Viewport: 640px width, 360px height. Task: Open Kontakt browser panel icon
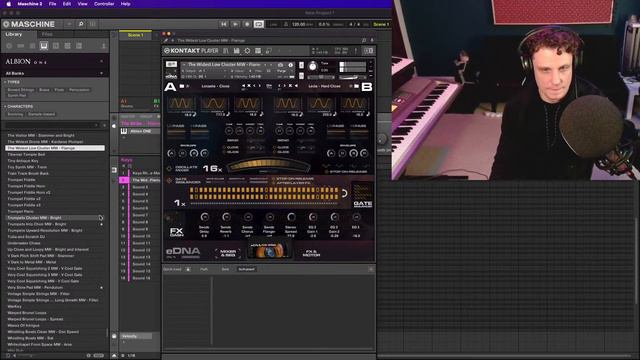coord(226,51)
